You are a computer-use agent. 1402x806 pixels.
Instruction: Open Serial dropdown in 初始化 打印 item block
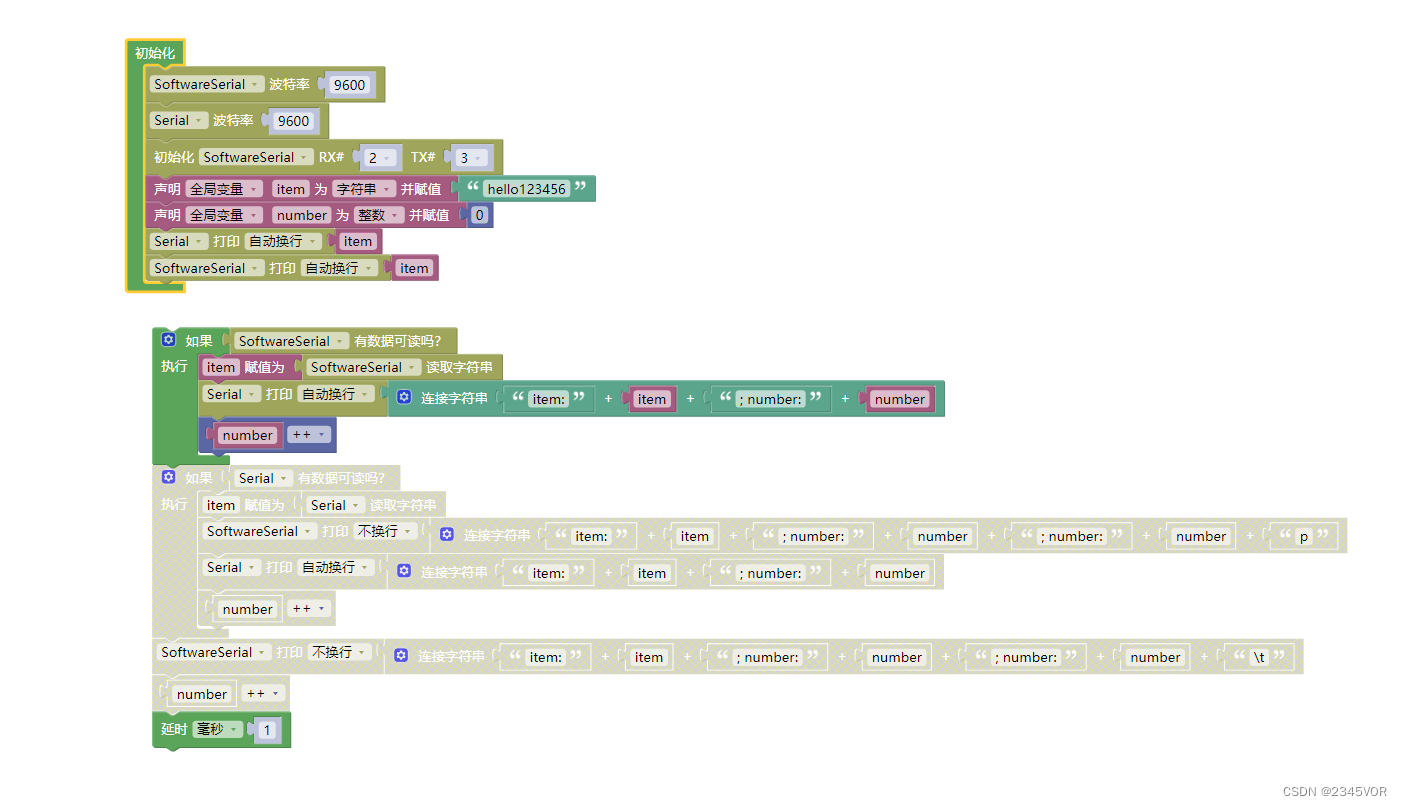[179, 241]
